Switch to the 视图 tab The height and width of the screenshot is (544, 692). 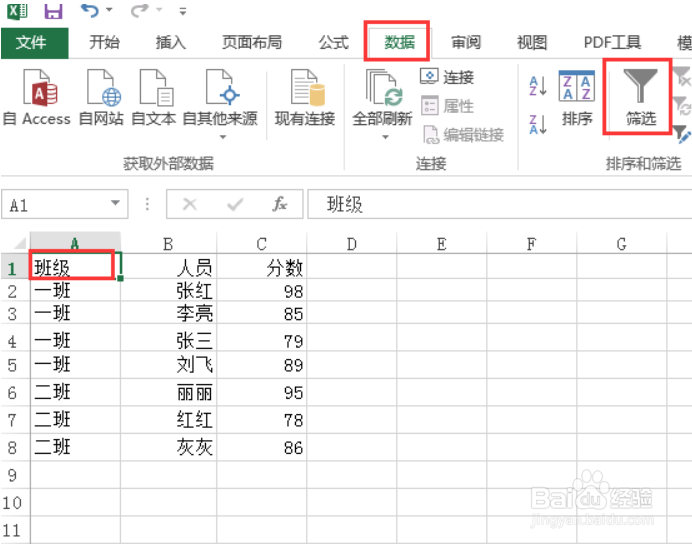532,43
